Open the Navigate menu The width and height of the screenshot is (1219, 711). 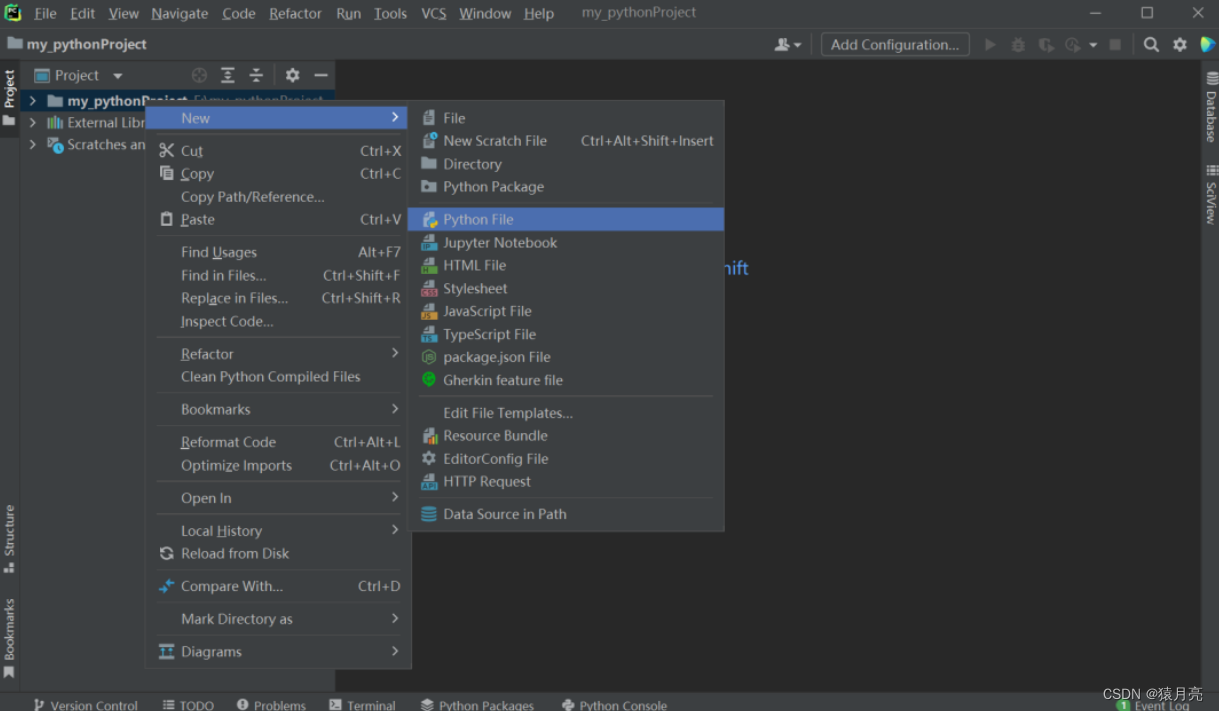pyautogui.click(x=180, y=13)
